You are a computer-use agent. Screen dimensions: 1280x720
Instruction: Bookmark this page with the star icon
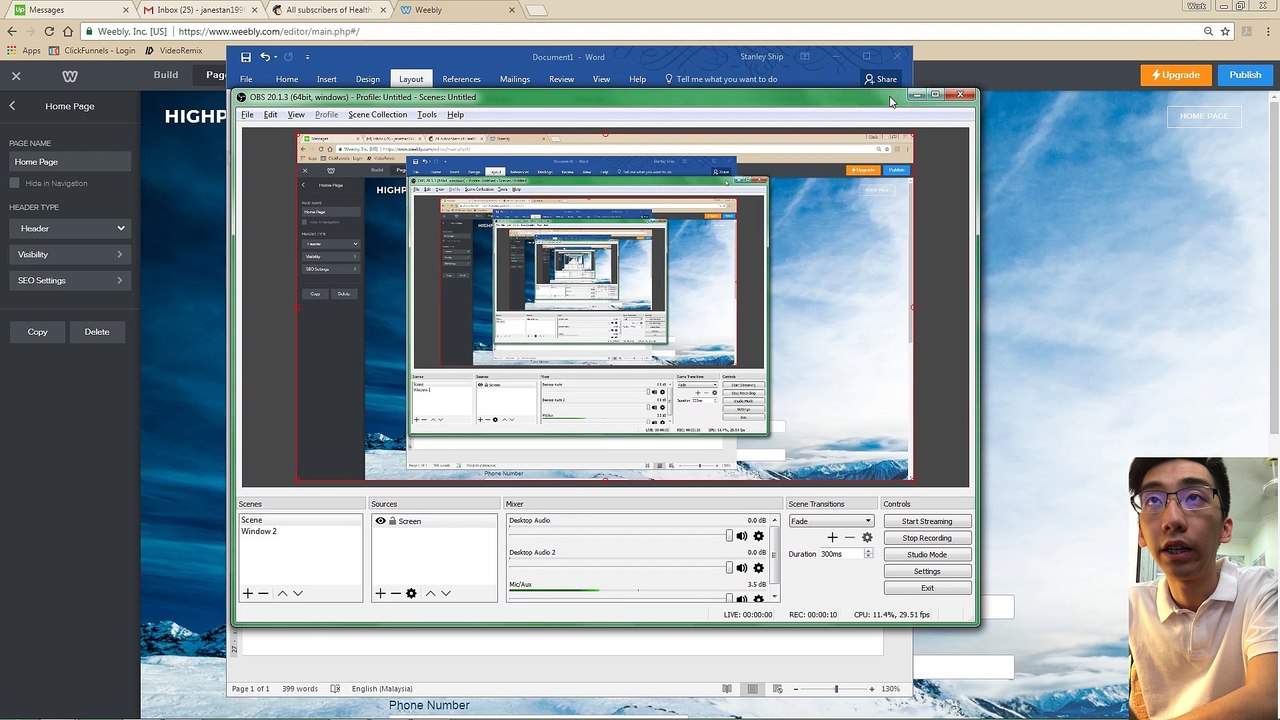[x=1225, y=31]
